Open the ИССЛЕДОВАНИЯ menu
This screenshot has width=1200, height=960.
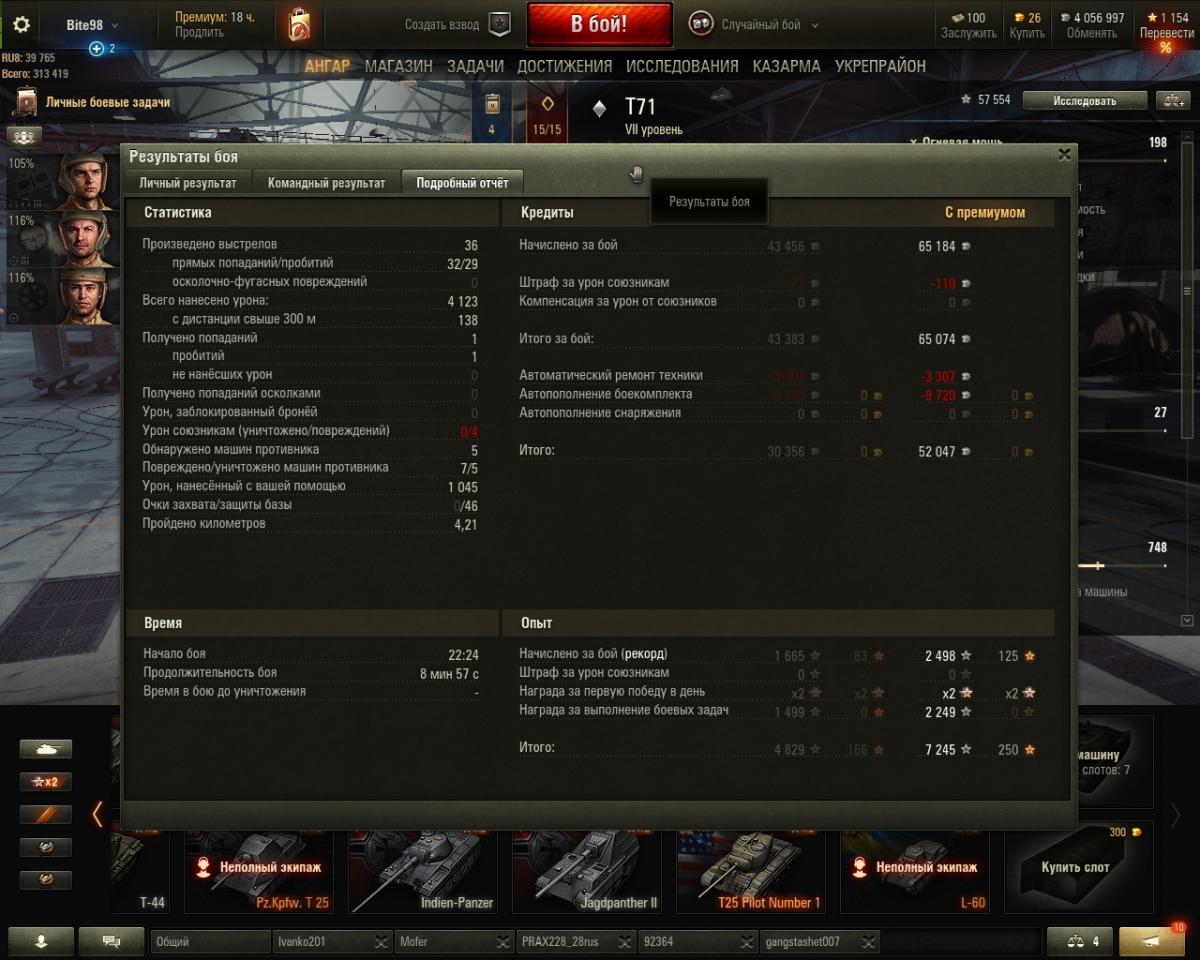click(x=682, y=66)
